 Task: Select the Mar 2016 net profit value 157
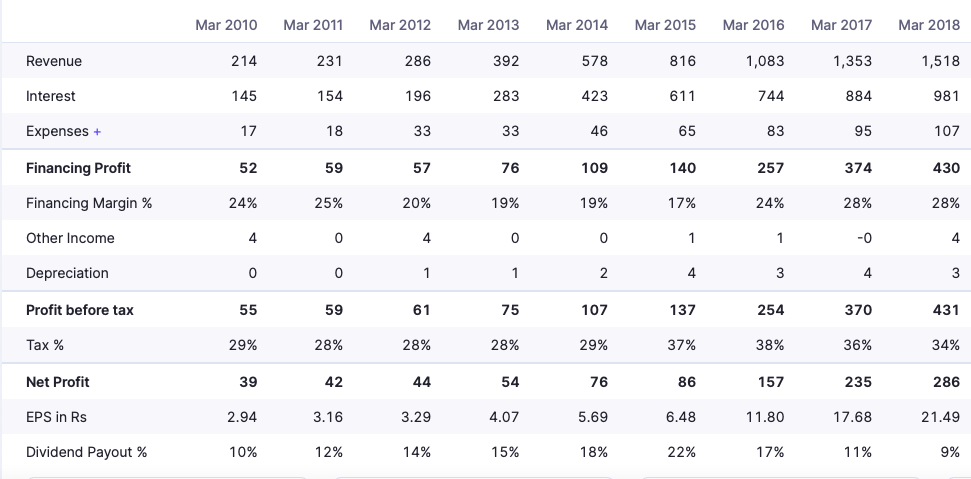[771, 382]
